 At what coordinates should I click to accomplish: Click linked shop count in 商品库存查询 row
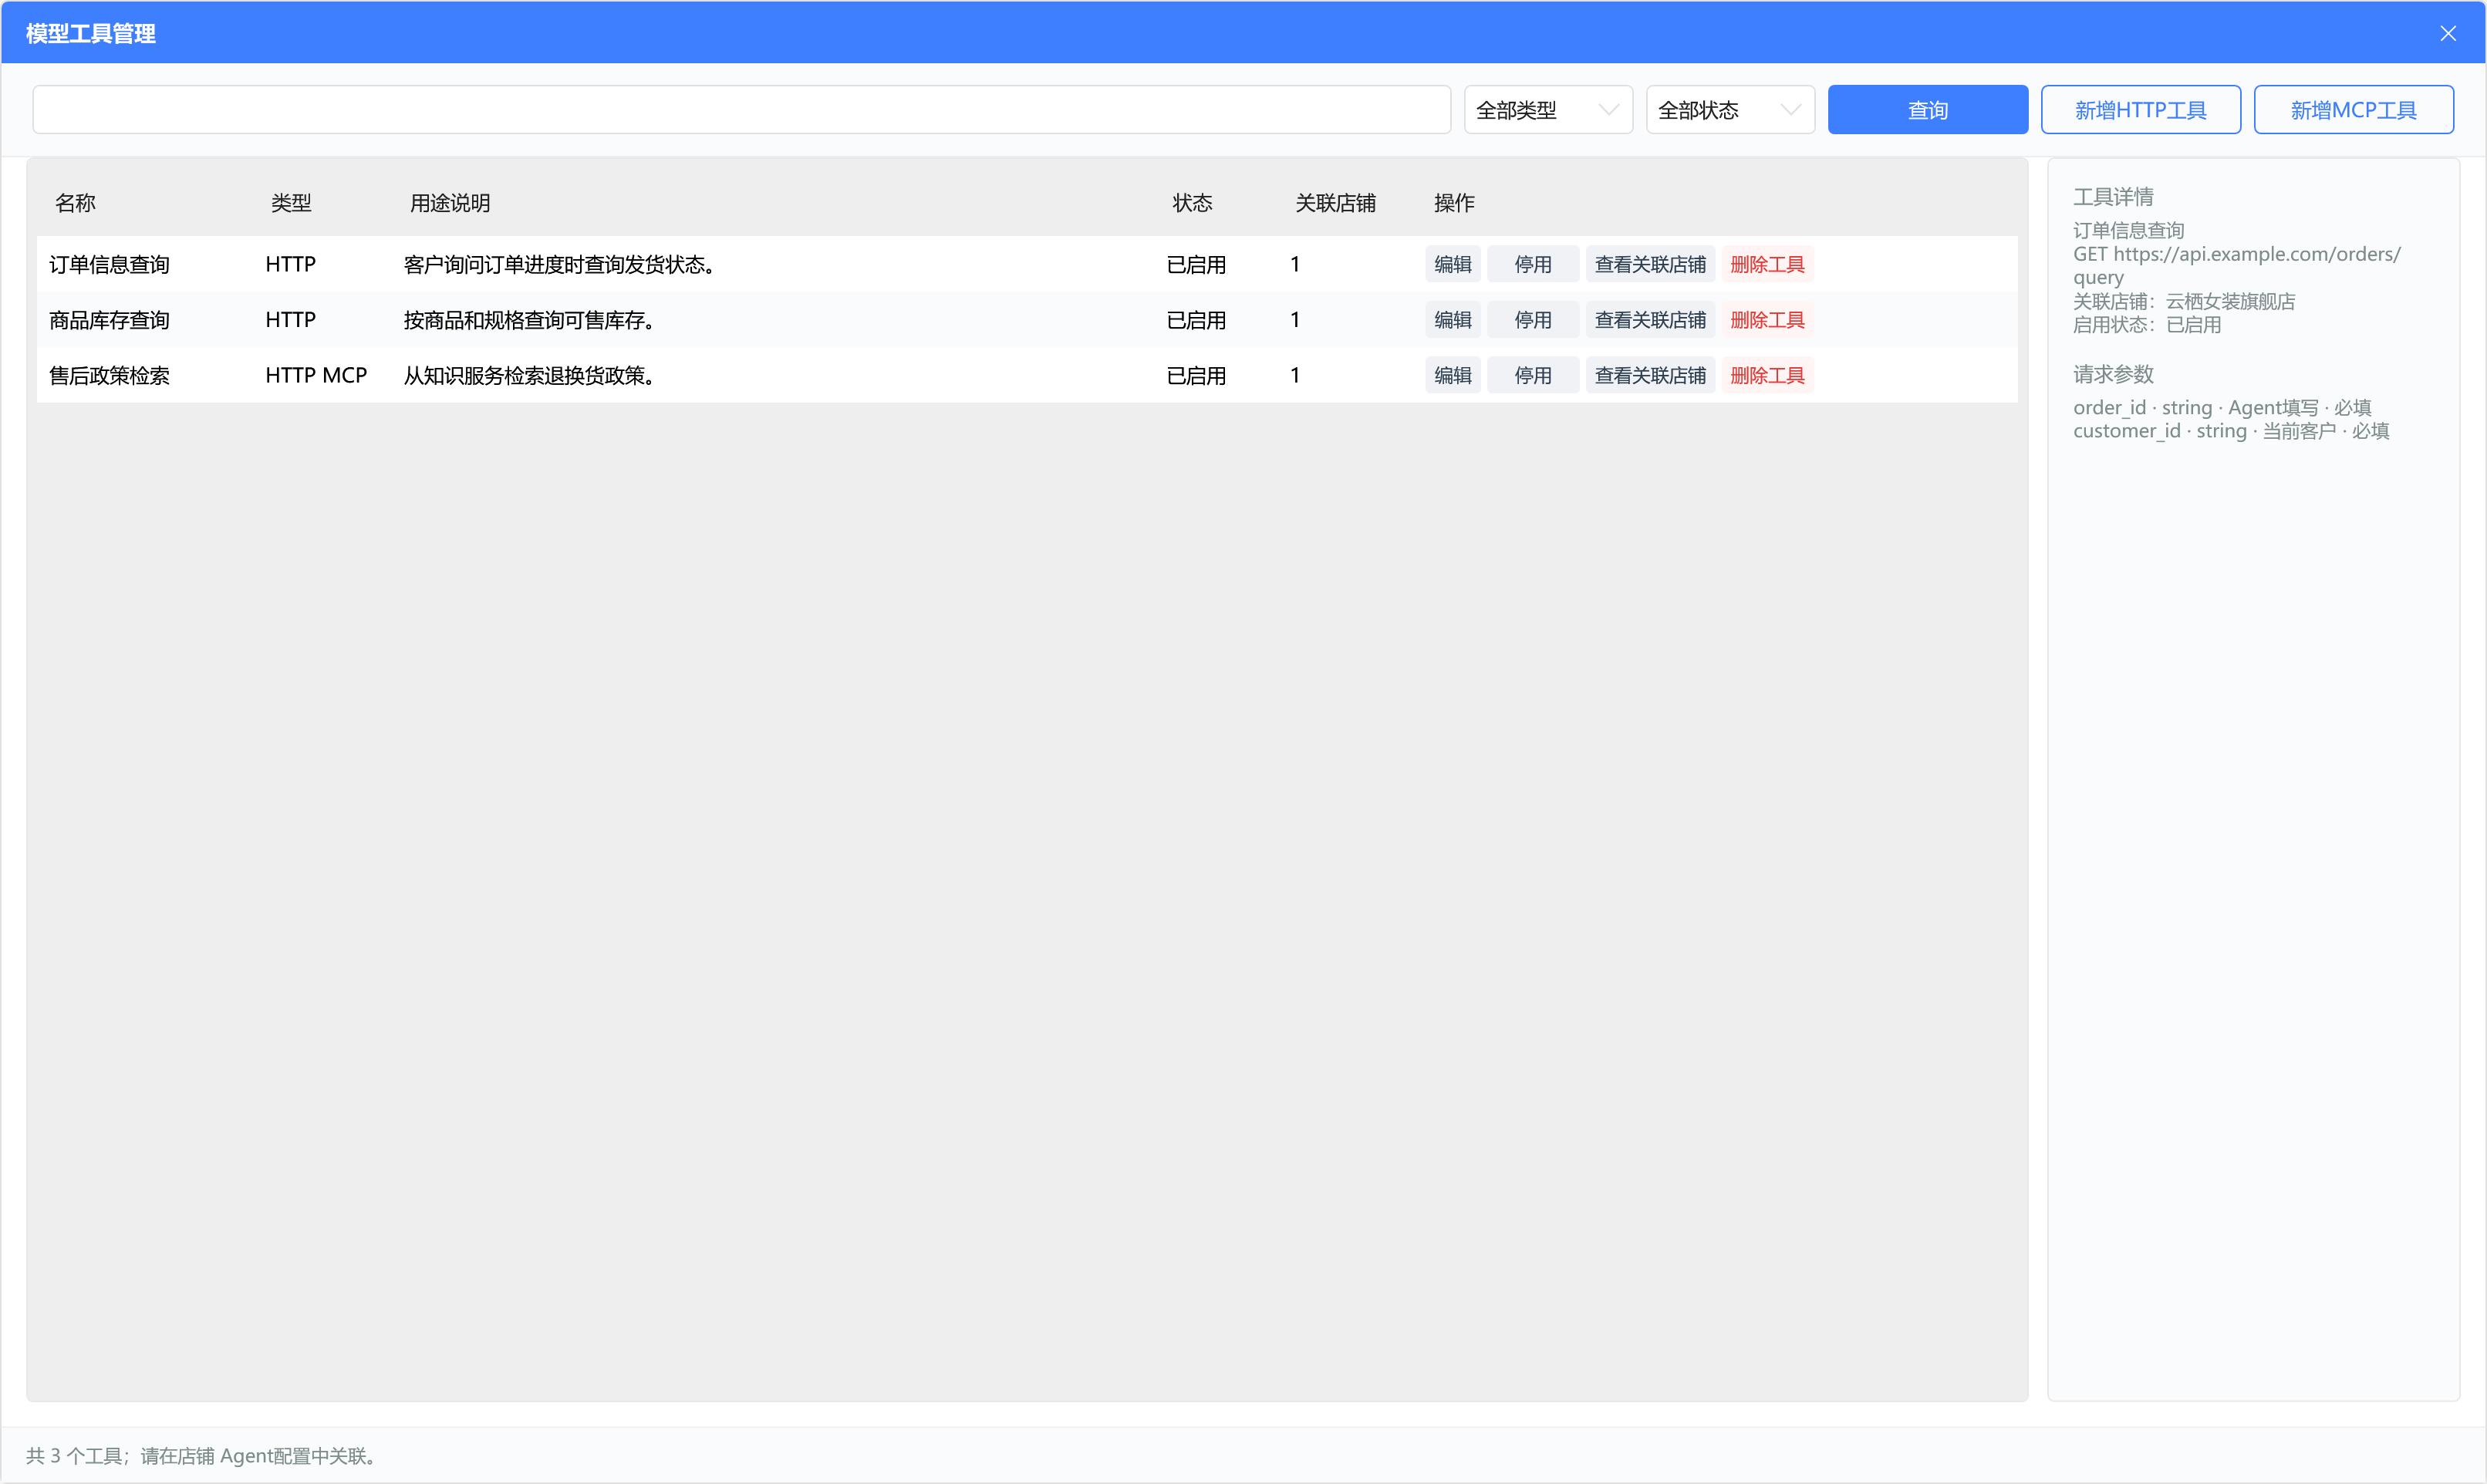click(x=1295, y=320)
